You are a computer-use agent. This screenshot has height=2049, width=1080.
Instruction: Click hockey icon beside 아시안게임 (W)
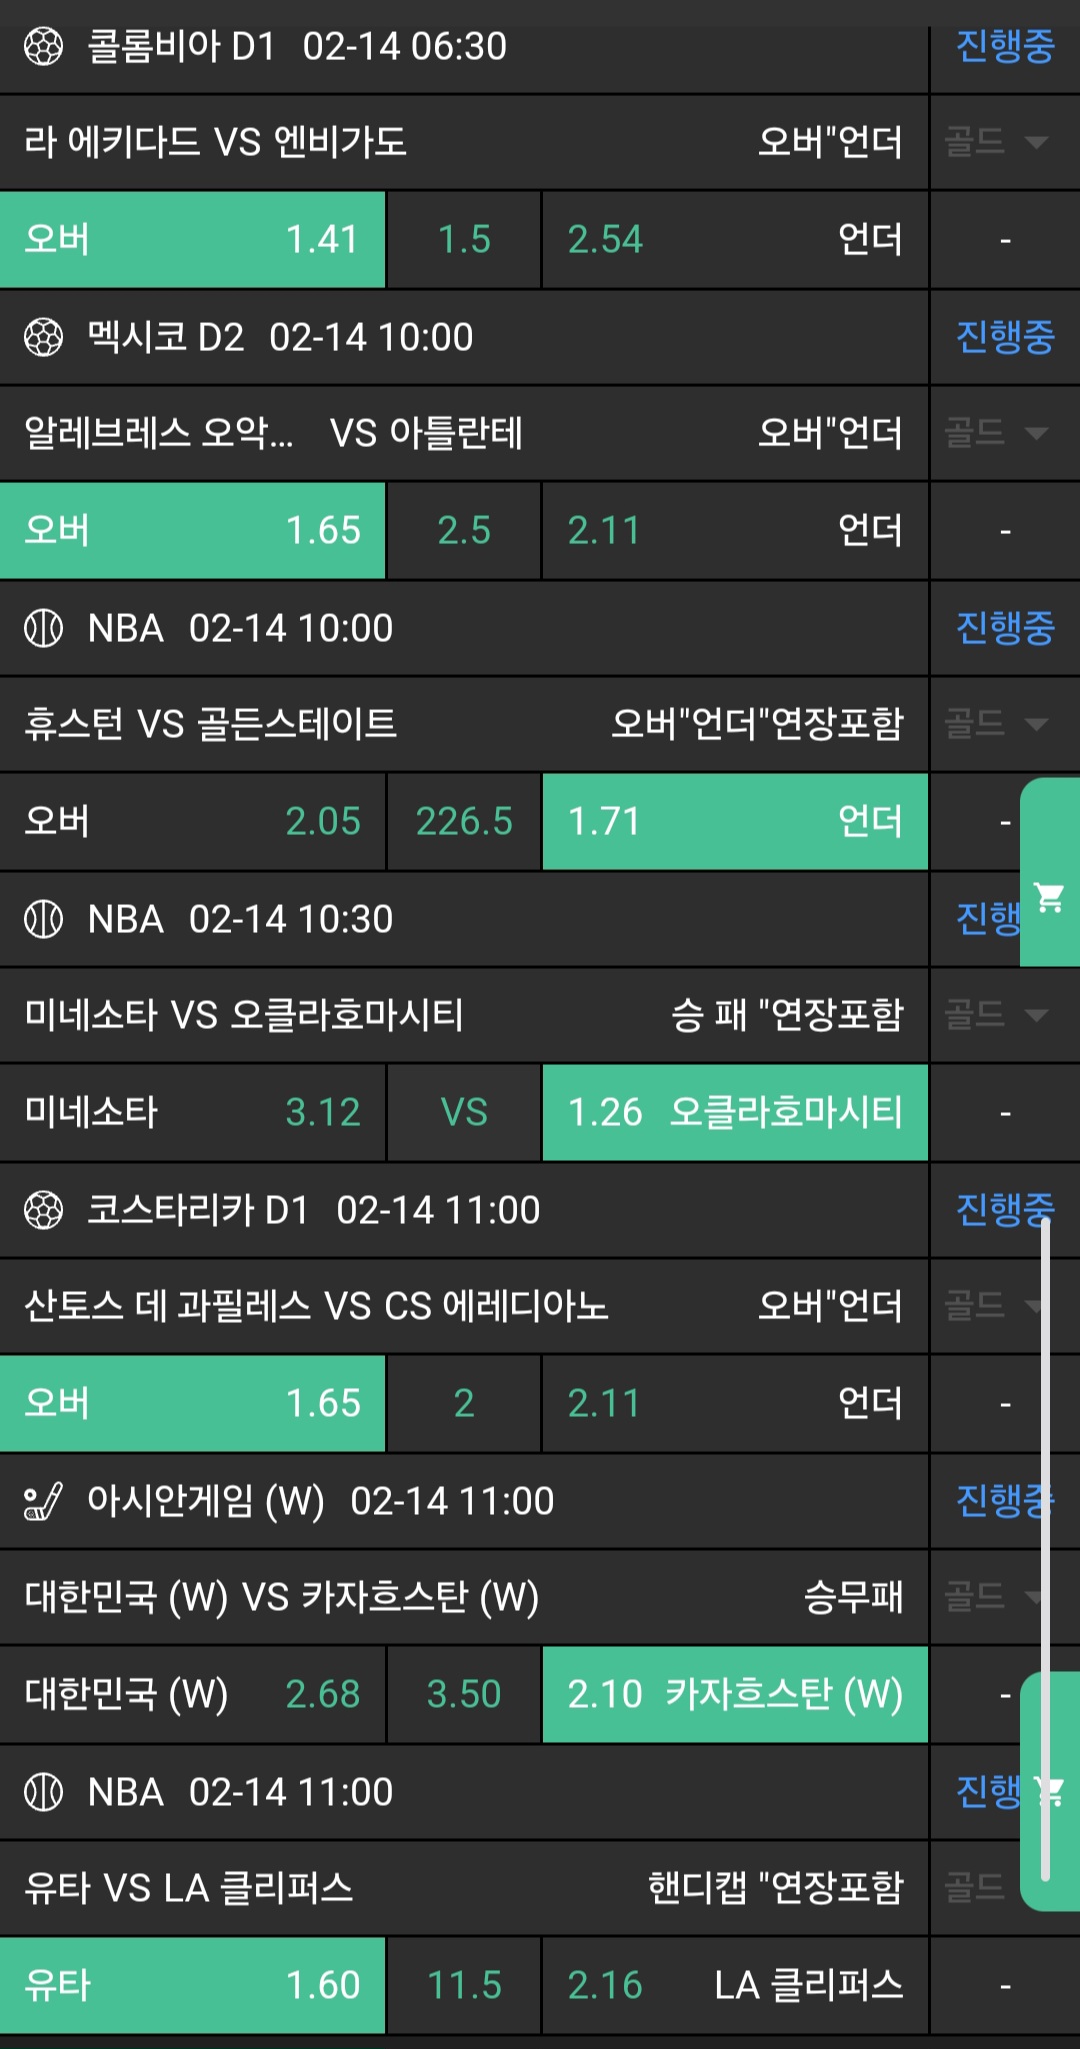tap(43, 1501)
